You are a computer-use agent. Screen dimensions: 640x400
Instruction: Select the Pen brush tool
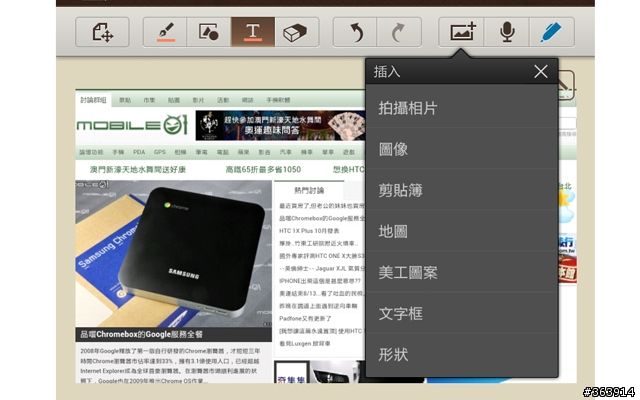(165, 32)
